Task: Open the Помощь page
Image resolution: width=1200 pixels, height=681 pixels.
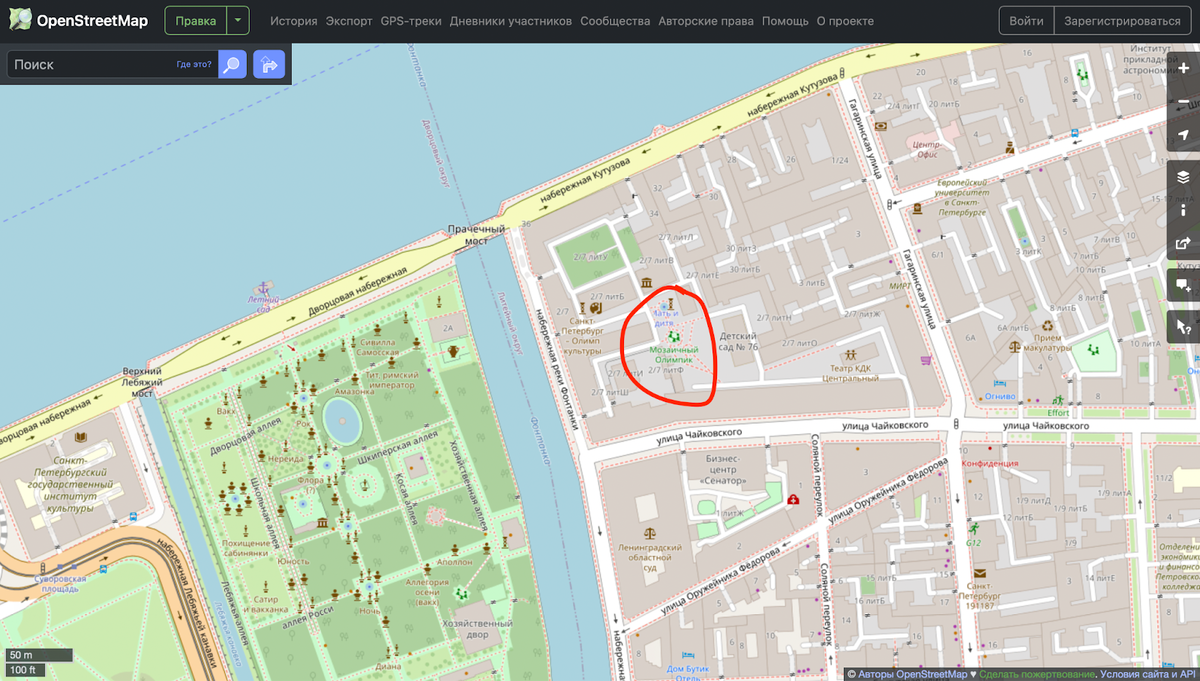Action: point(785,21)
